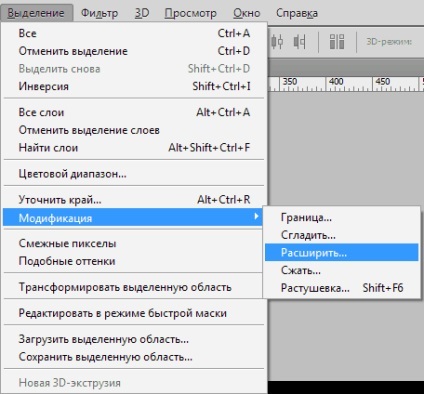Open Загрузить выделенную область... dialog
The width and height of the screenshot is (424, 394).
pyautogui.click(x=134, y=339)
